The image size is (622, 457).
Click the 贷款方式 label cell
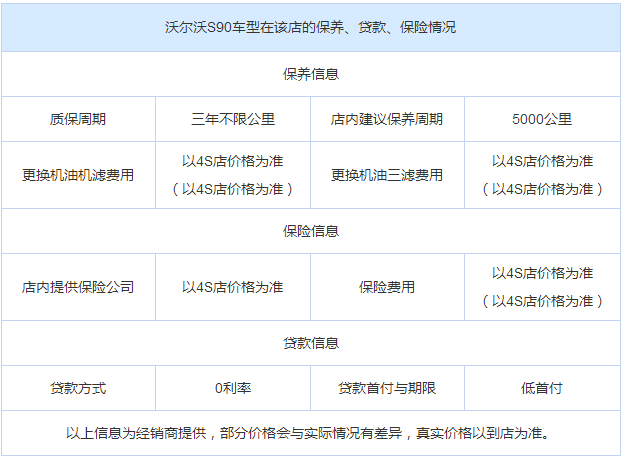coord(78,388)
